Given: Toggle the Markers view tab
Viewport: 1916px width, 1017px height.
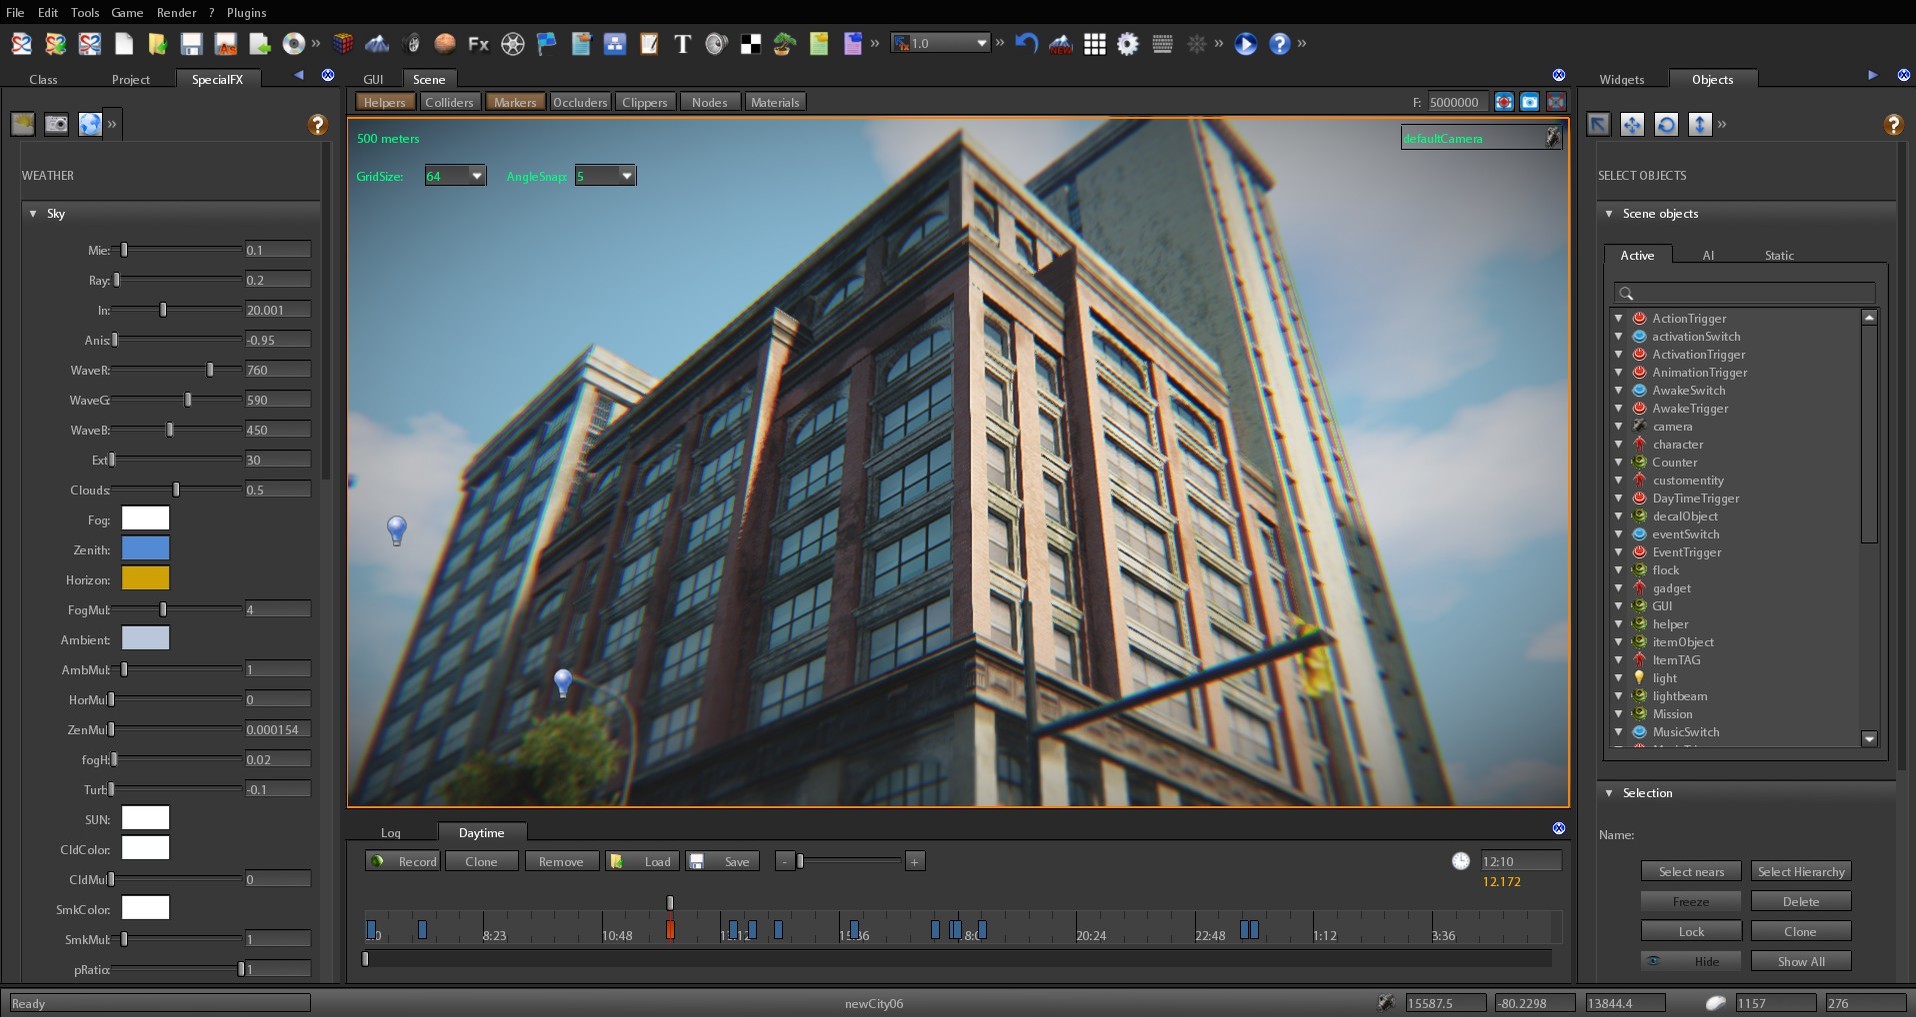Looking at the screenshot, I should 514,101.
